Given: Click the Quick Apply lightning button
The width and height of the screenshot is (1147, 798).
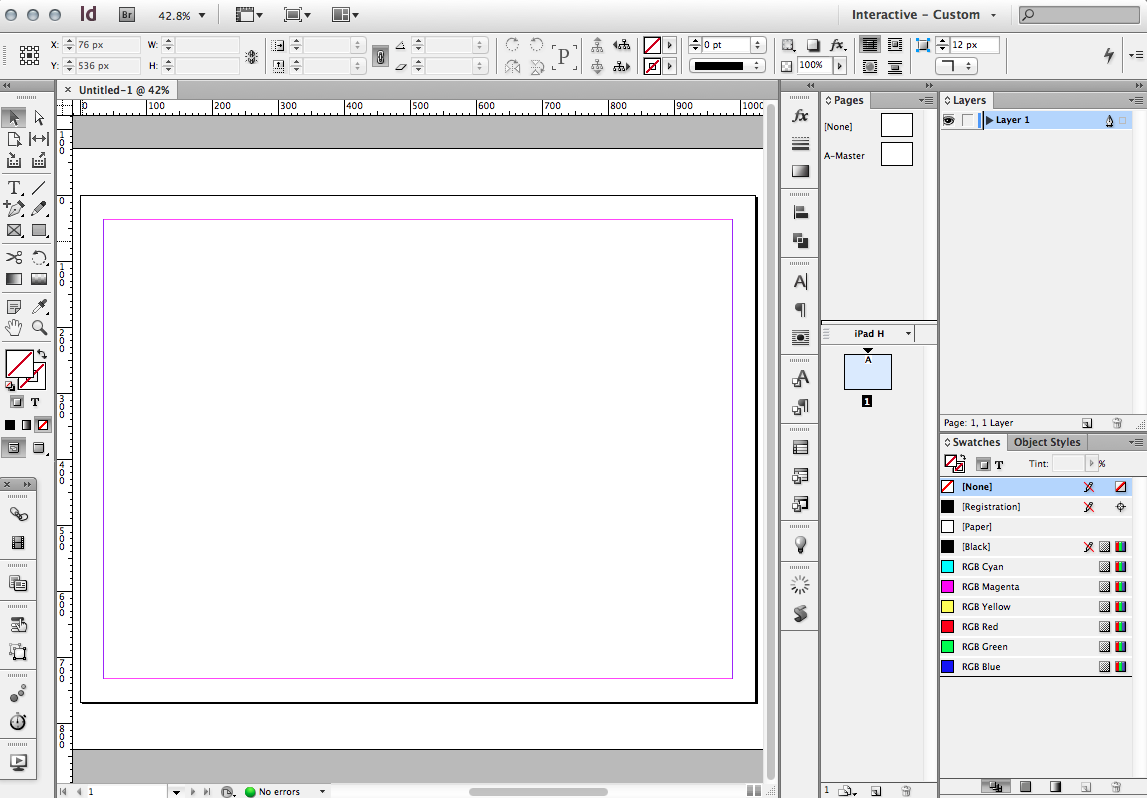Looking at the screenshot, I should click(1110, 55).
